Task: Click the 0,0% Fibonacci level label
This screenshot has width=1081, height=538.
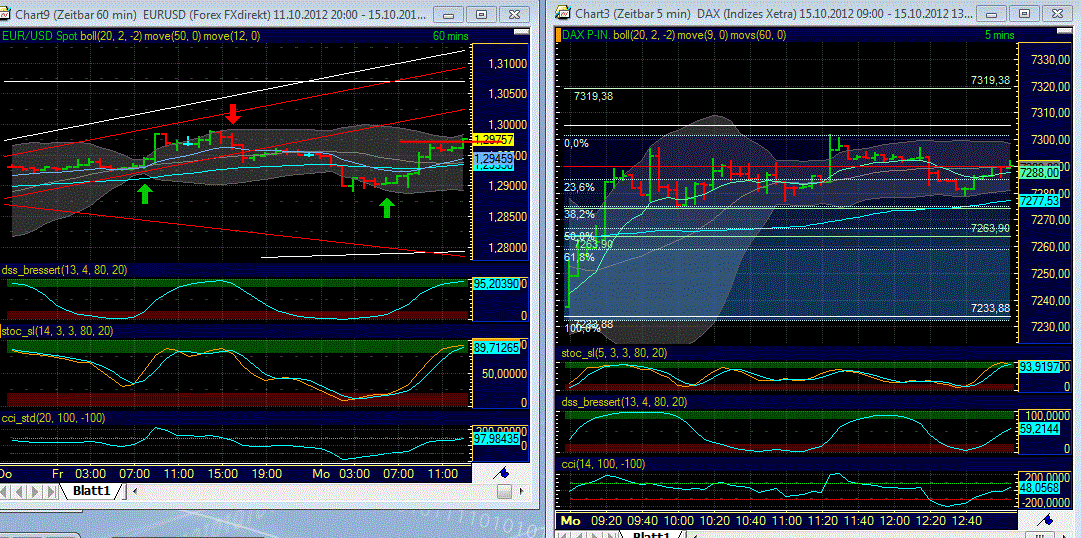Action: coord(576,143)
